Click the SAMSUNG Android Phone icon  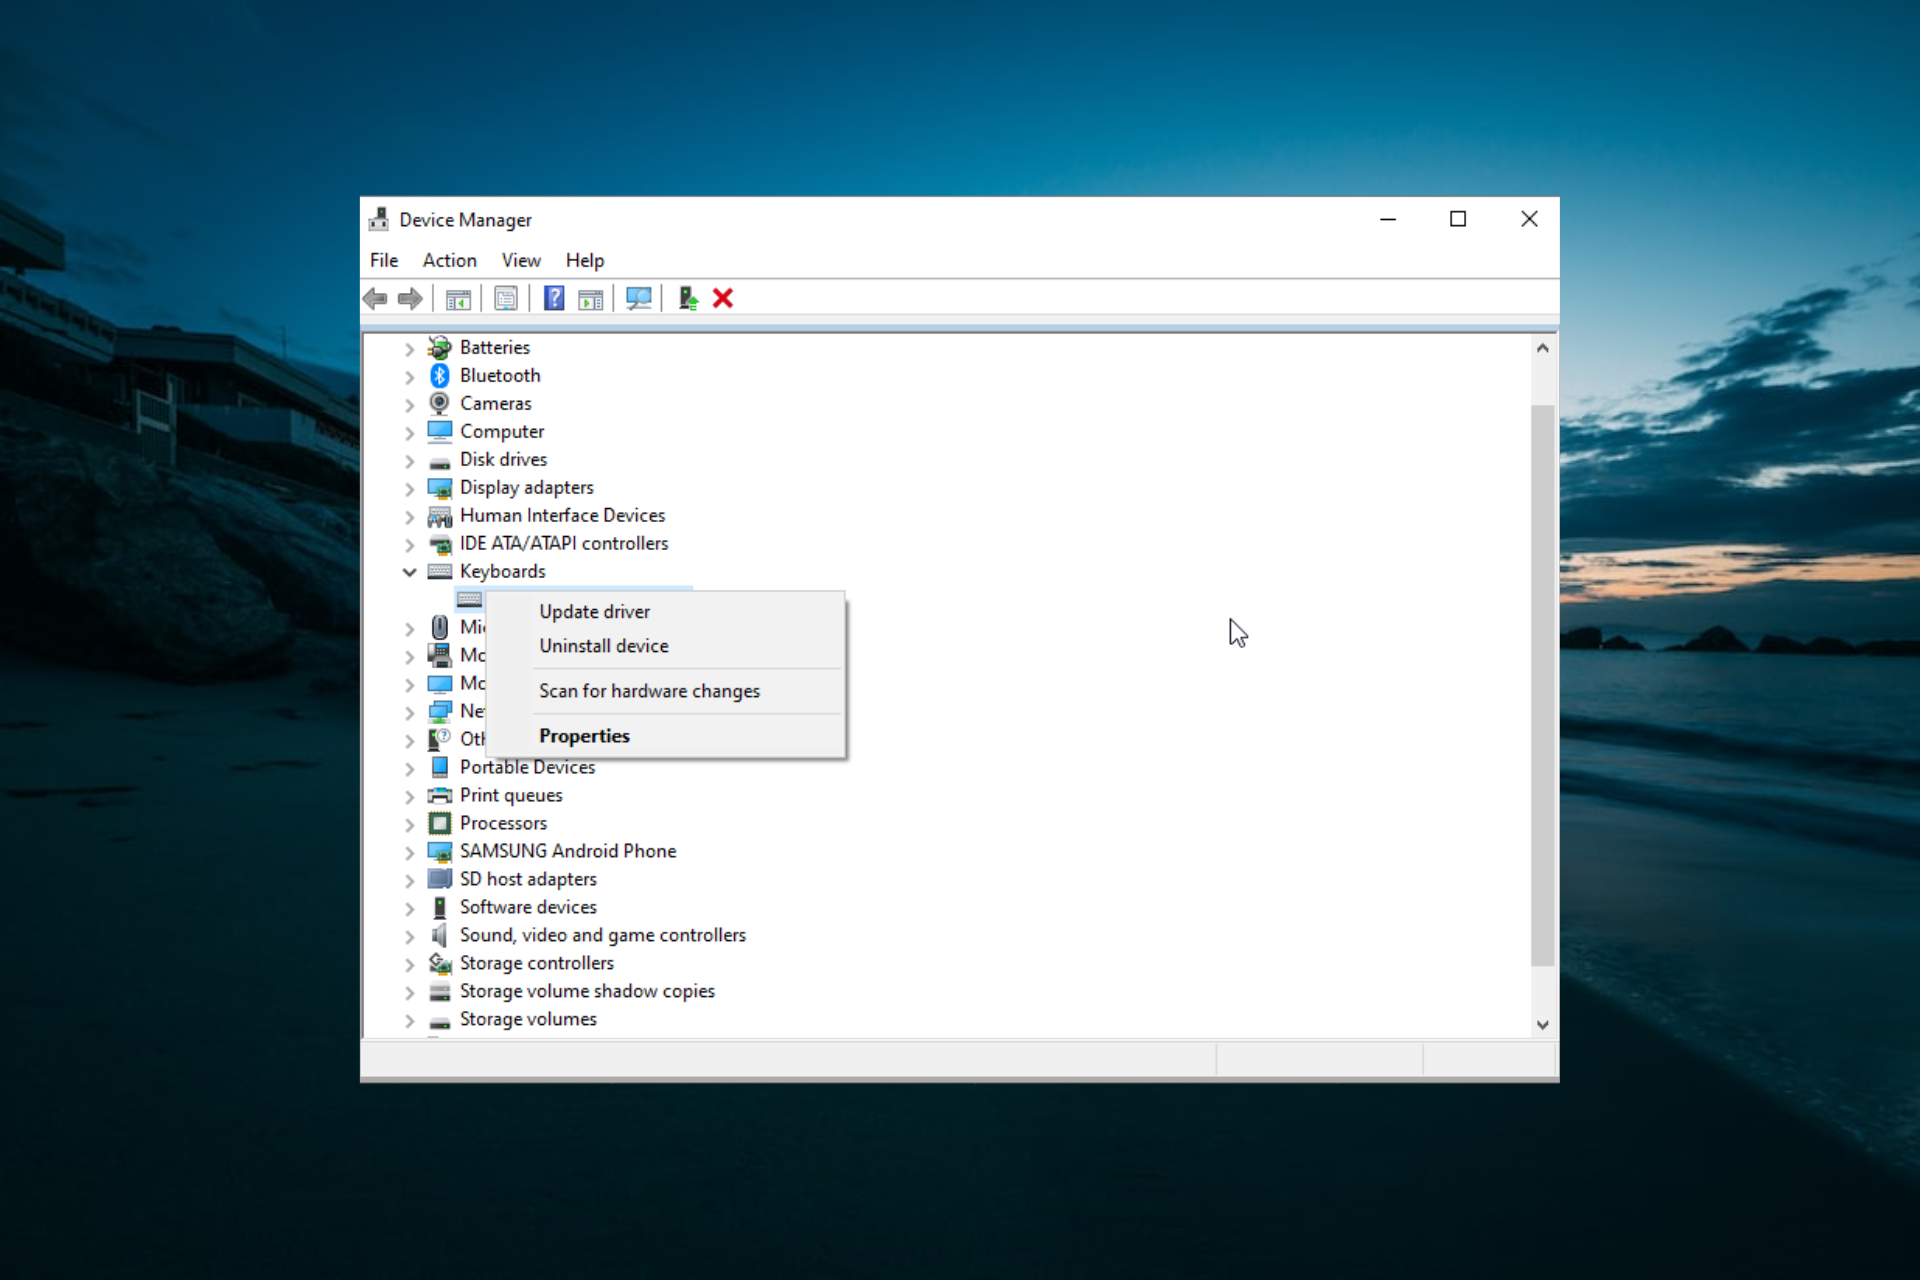pyautogui.click(x=439, y=851)
